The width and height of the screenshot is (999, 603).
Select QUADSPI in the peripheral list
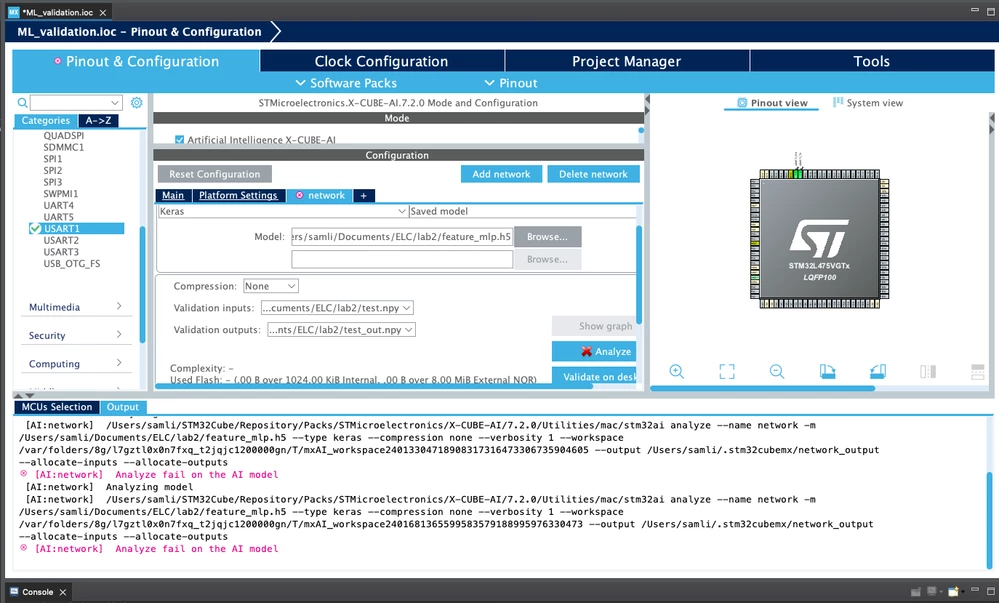[64, 135]
